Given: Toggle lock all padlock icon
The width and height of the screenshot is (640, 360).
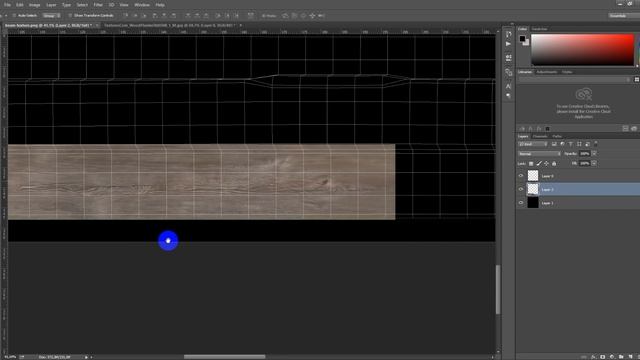Looking at the screenshot, I should click(x=554, y=164).
